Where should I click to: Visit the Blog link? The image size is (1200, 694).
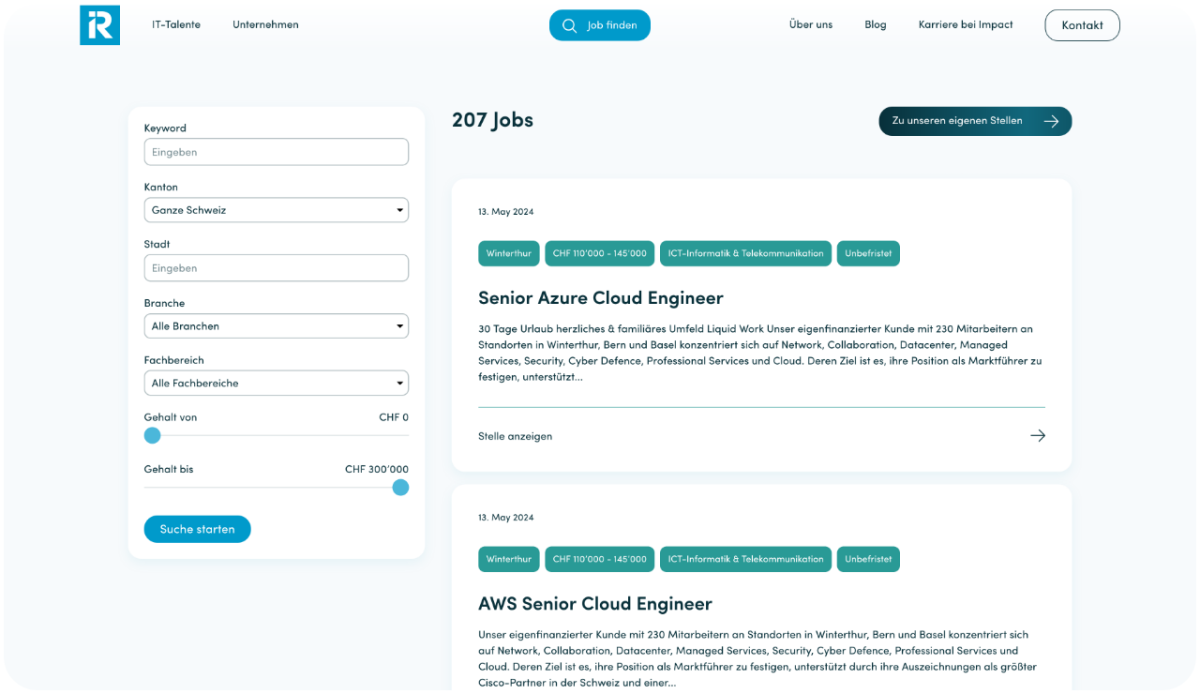tap(875, 25)
